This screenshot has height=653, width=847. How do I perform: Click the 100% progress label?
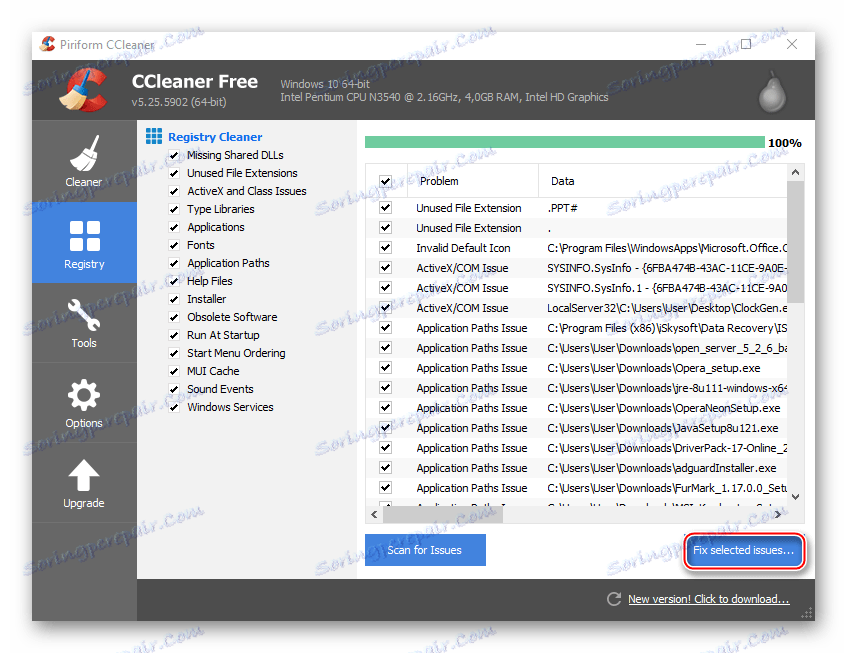coord(784,143)
